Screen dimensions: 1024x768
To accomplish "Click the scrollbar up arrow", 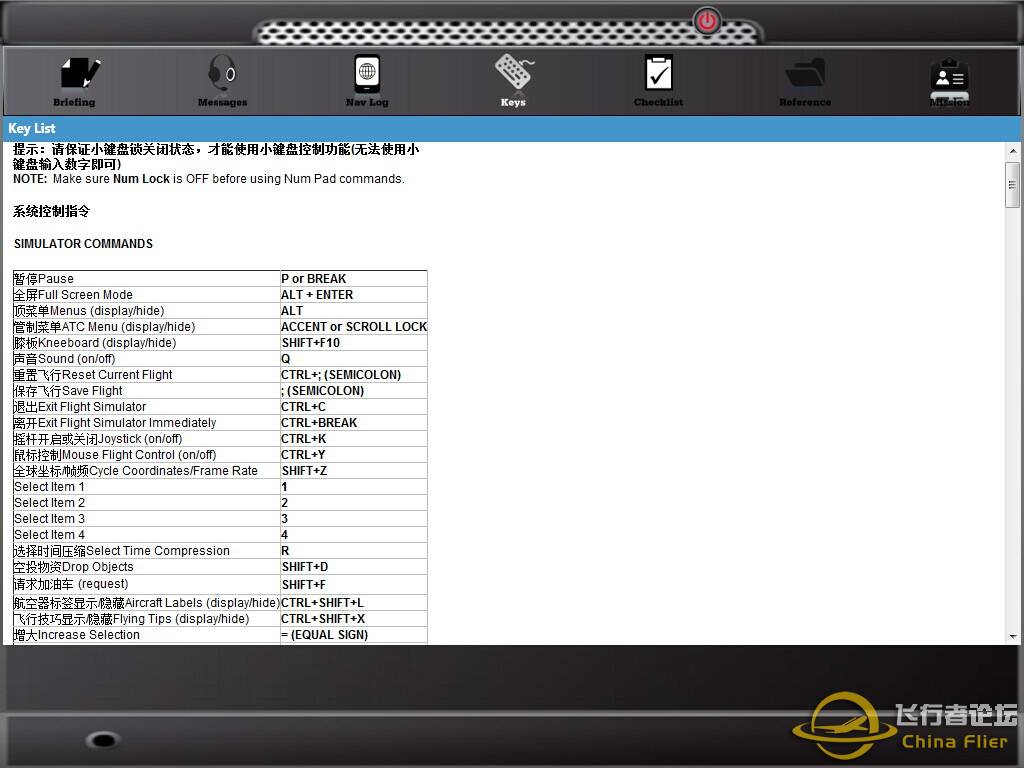I will point(1013,151).
